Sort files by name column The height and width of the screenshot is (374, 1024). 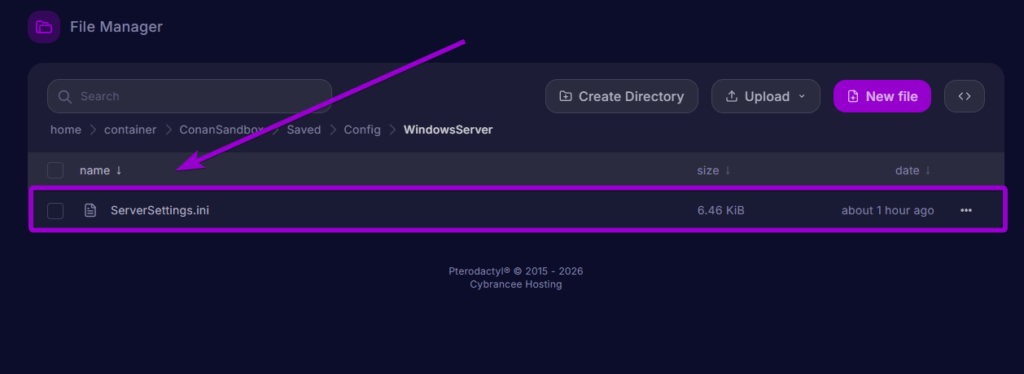pyautogui.click(x=101, y=170)
